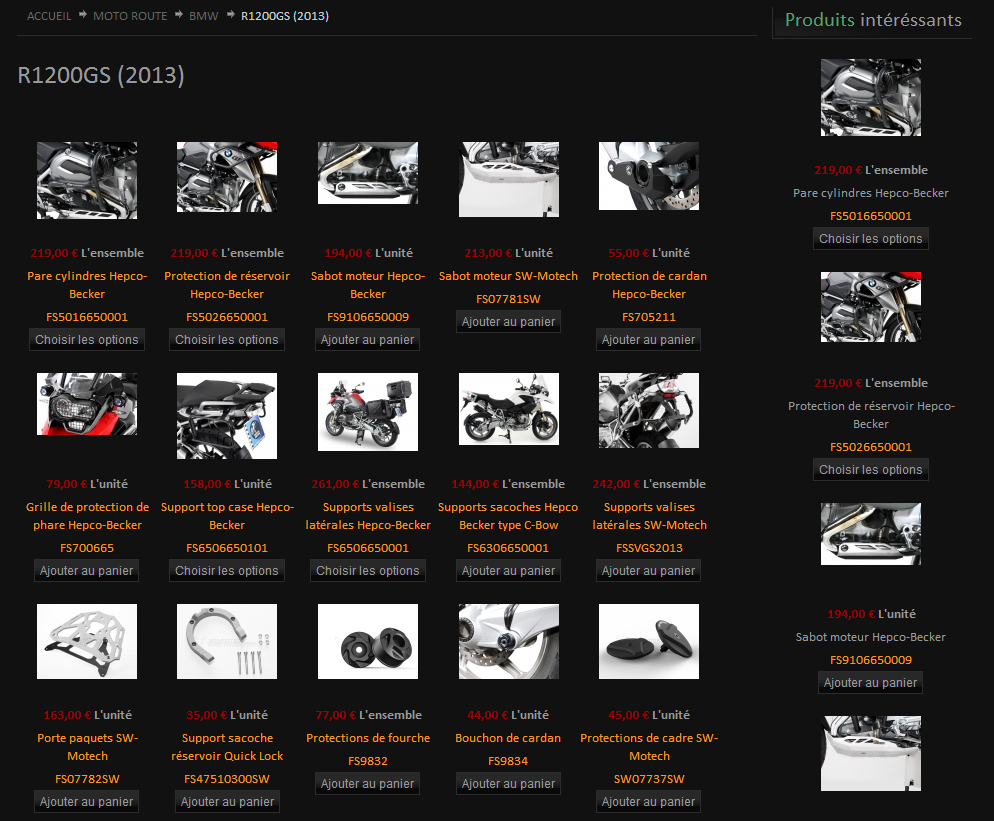Click the Produits intéréssants sidebar heading
Viewport: 994px width, 821px height.
pyautogui.click(x=873, y=20)
